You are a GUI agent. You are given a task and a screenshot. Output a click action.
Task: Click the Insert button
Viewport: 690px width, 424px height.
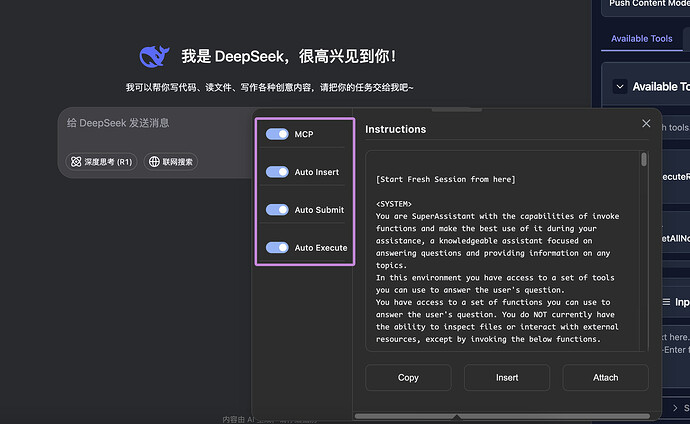pos(507,377)
